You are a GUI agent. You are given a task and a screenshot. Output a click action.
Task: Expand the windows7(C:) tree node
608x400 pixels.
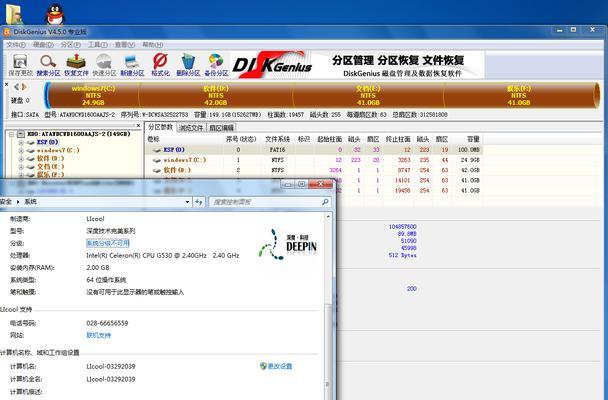pos(21,150)
